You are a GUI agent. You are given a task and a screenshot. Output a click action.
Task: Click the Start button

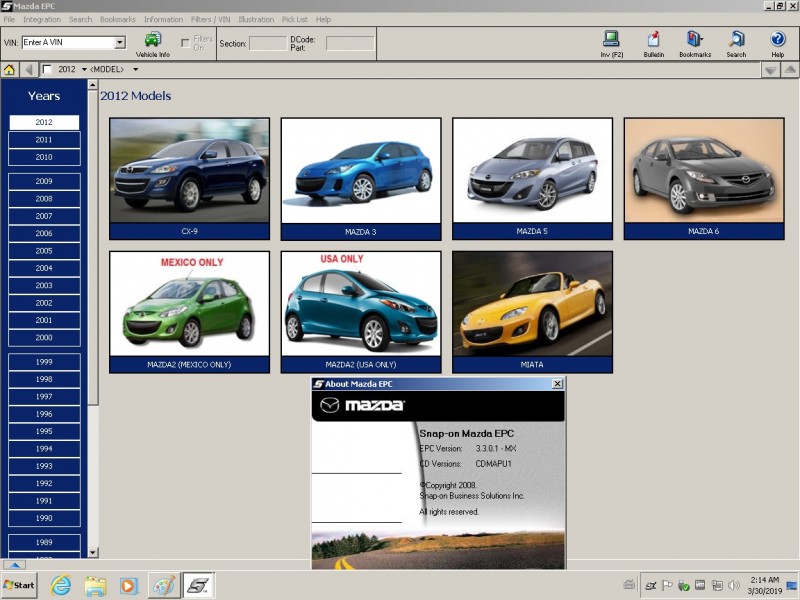point(19,585)
